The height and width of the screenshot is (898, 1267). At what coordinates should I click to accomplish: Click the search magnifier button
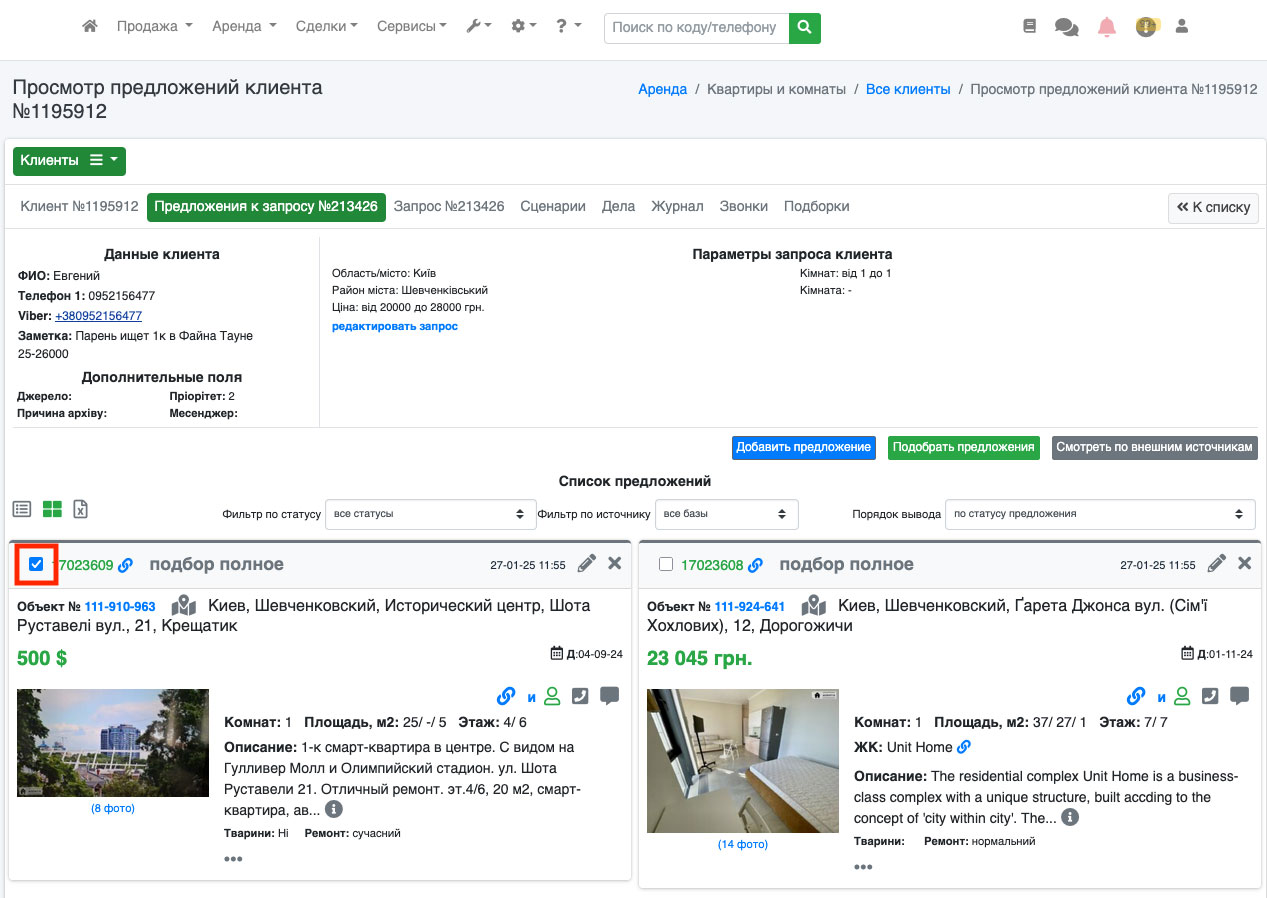tap(804, 28)
